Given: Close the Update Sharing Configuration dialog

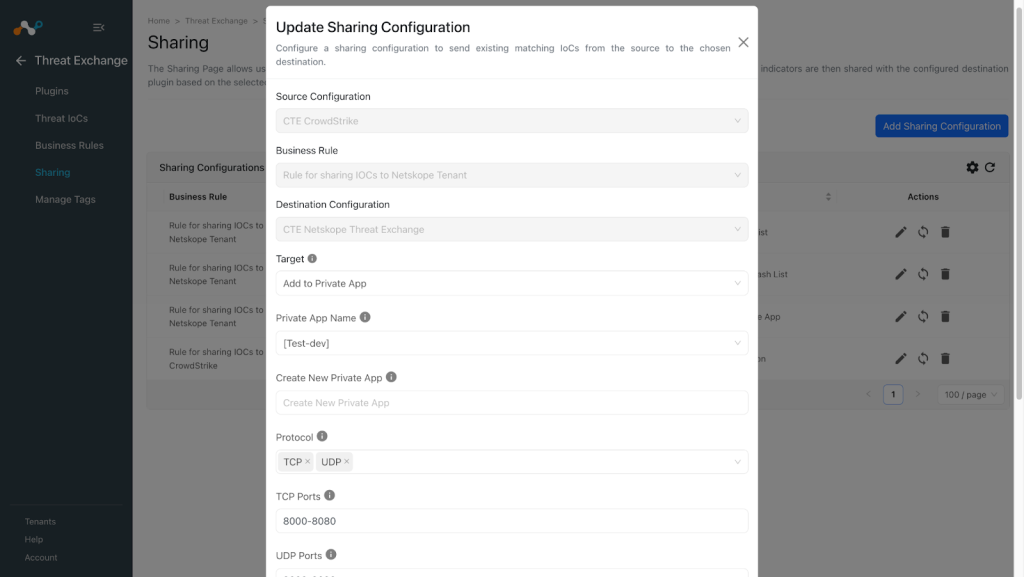Looking at the screenshot, I should [x=743, y=42].
